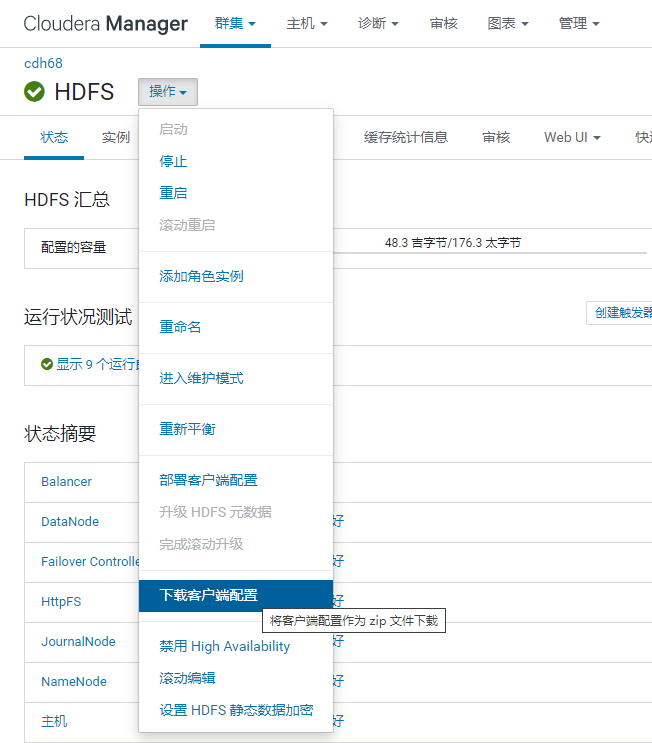Select 禁用 High Availability option
Viewport: 652px width, 743px height.
tap(225, 646)
